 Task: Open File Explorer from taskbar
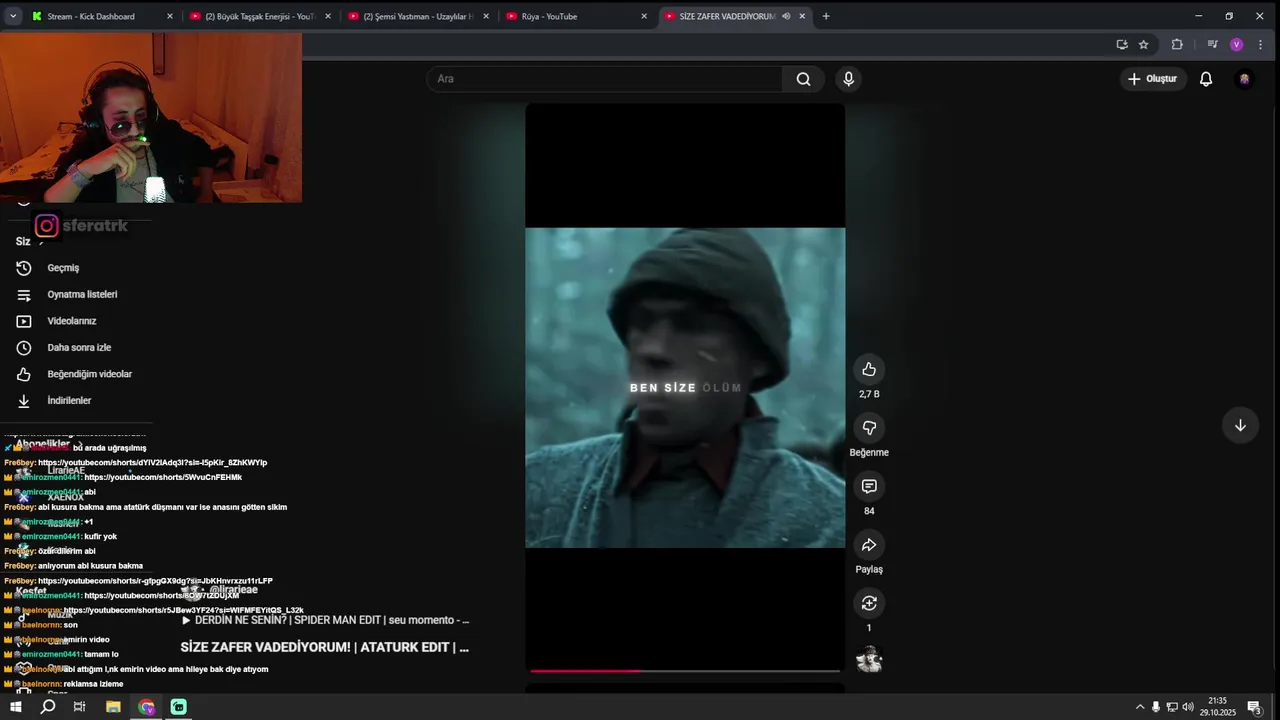tap(113, 707)
